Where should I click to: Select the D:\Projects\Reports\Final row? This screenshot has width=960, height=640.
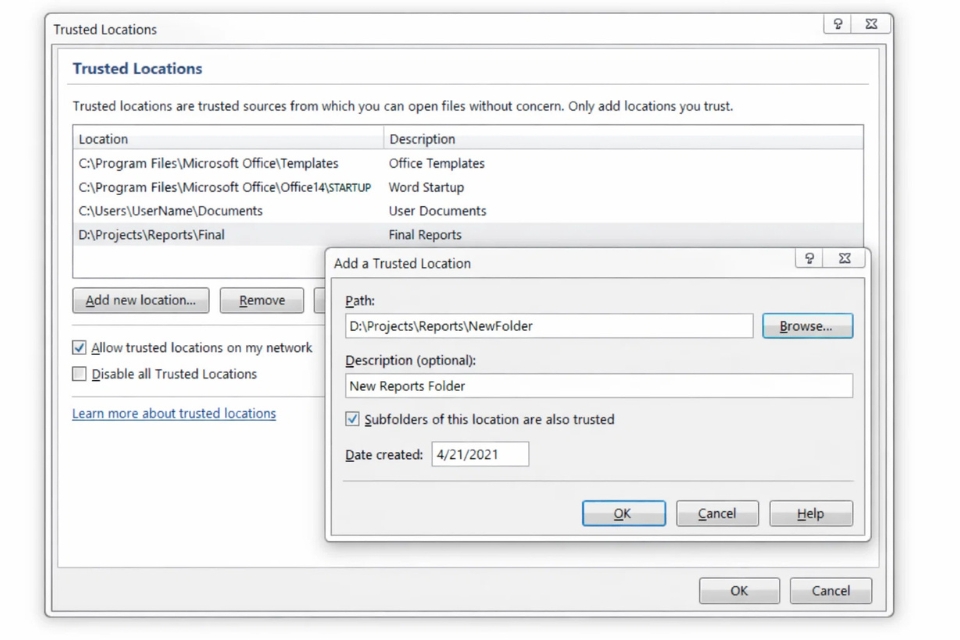152,235
